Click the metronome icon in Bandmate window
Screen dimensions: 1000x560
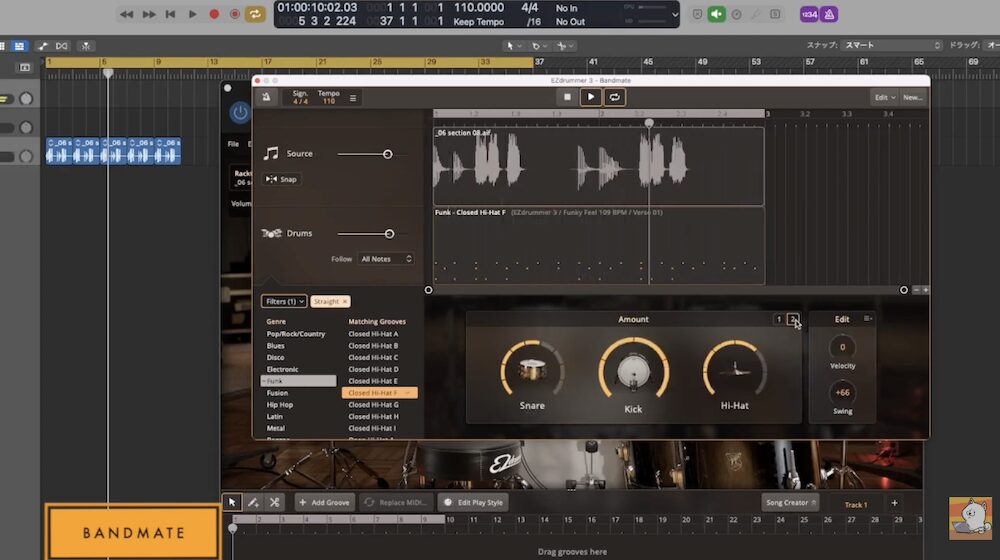[267, 98]
